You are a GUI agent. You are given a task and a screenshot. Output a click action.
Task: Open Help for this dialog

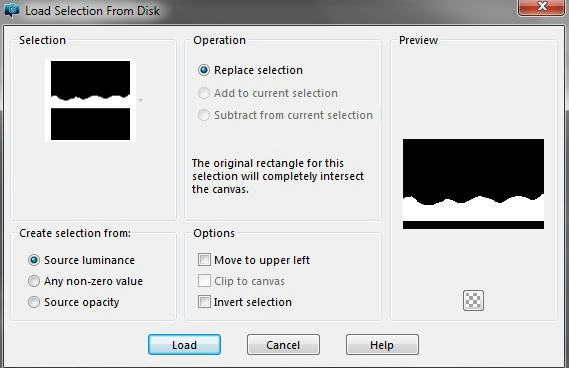click(382, 344)
